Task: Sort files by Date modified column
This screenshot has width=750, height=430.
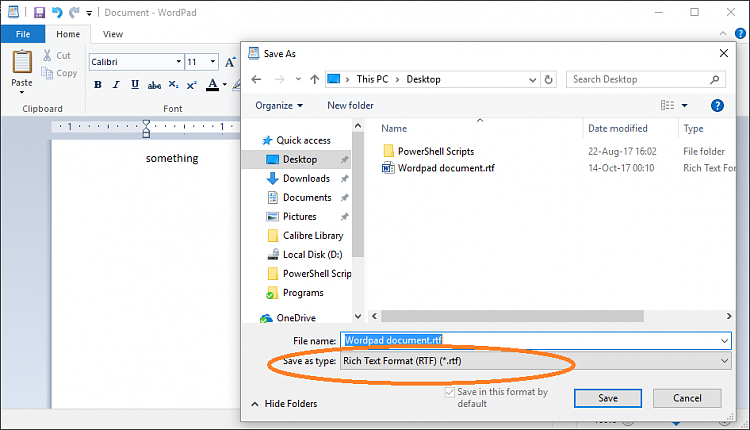Action: click(x=618, y=129)
